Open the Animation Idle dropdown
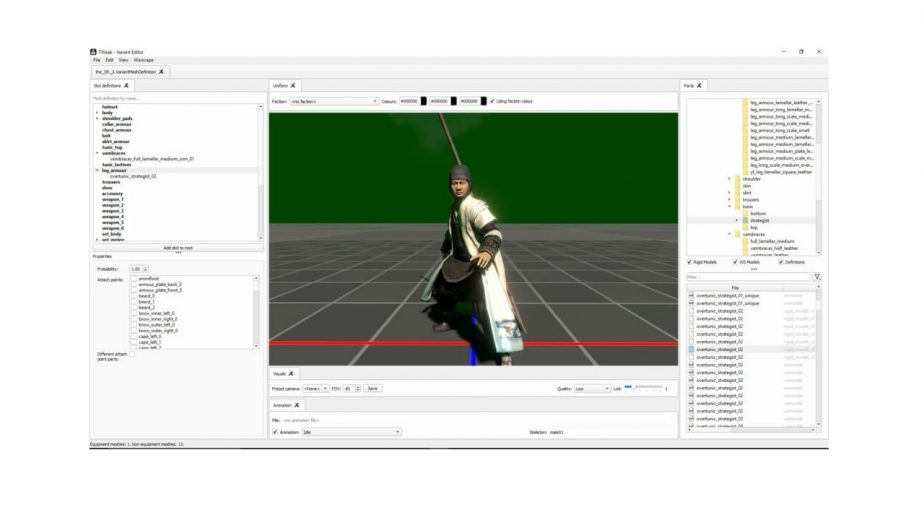The width and height of the screenshot is (924, 520). 352,432
